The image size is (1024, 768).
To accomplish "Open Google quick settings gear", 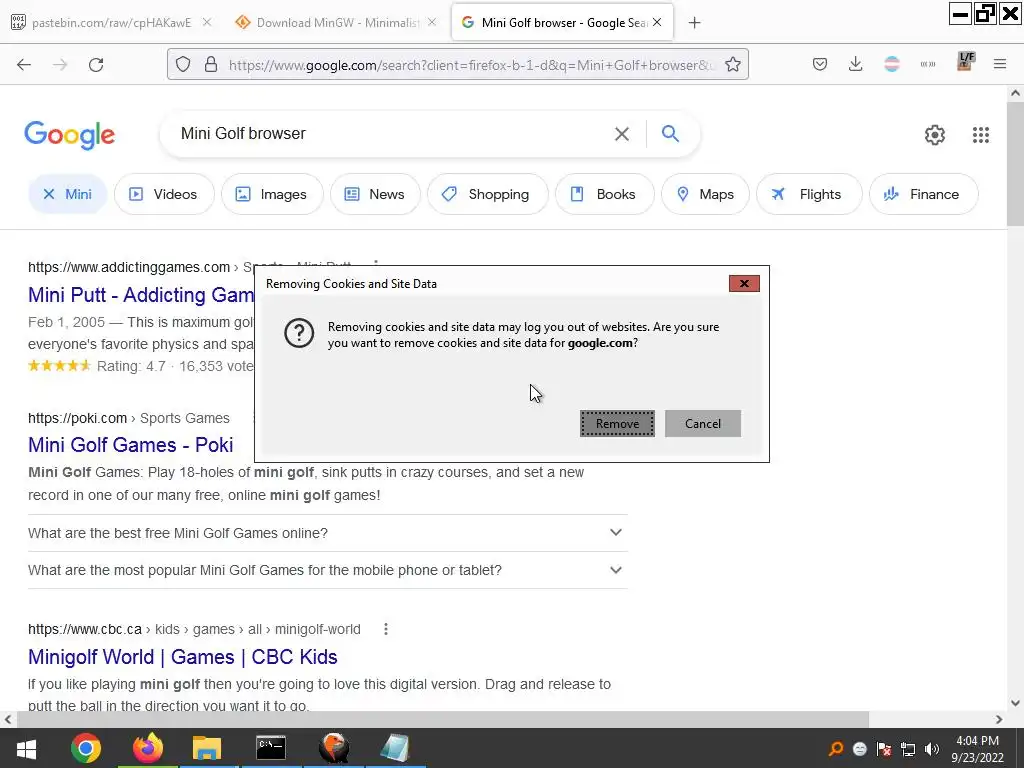I will pos(935,135).
